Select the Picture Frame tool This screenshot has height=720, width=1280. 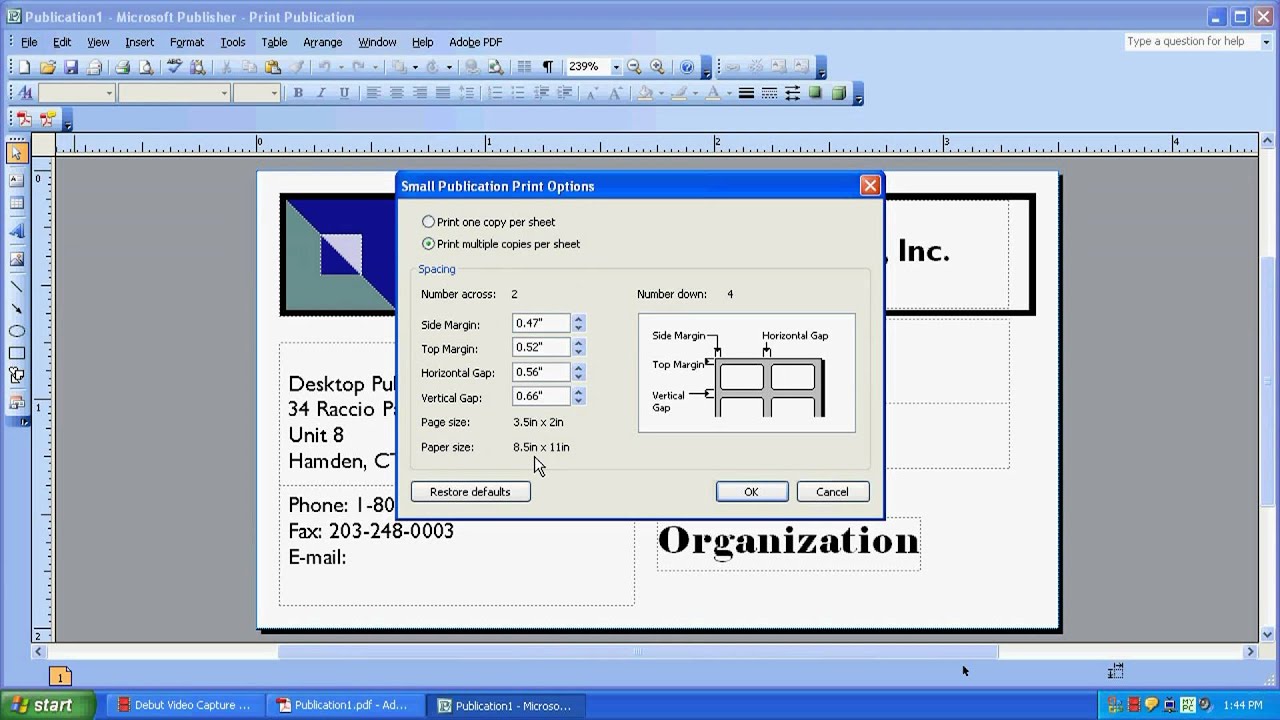(16, 259)
